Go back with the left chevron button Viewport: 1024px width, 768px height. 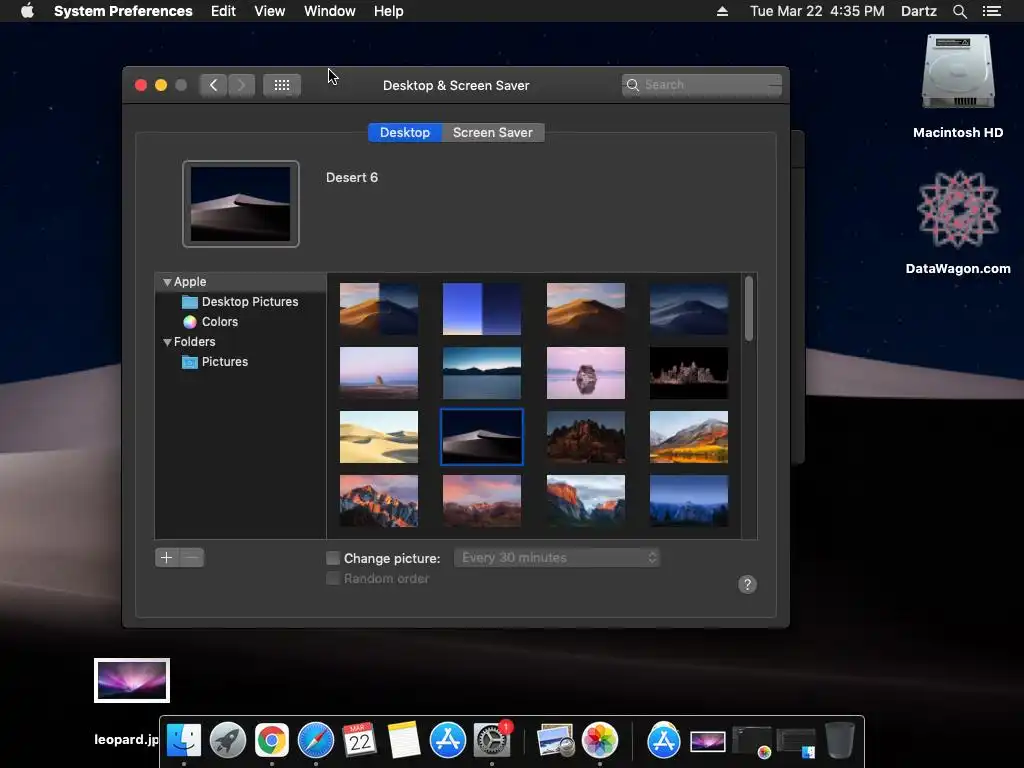[213, 85]
